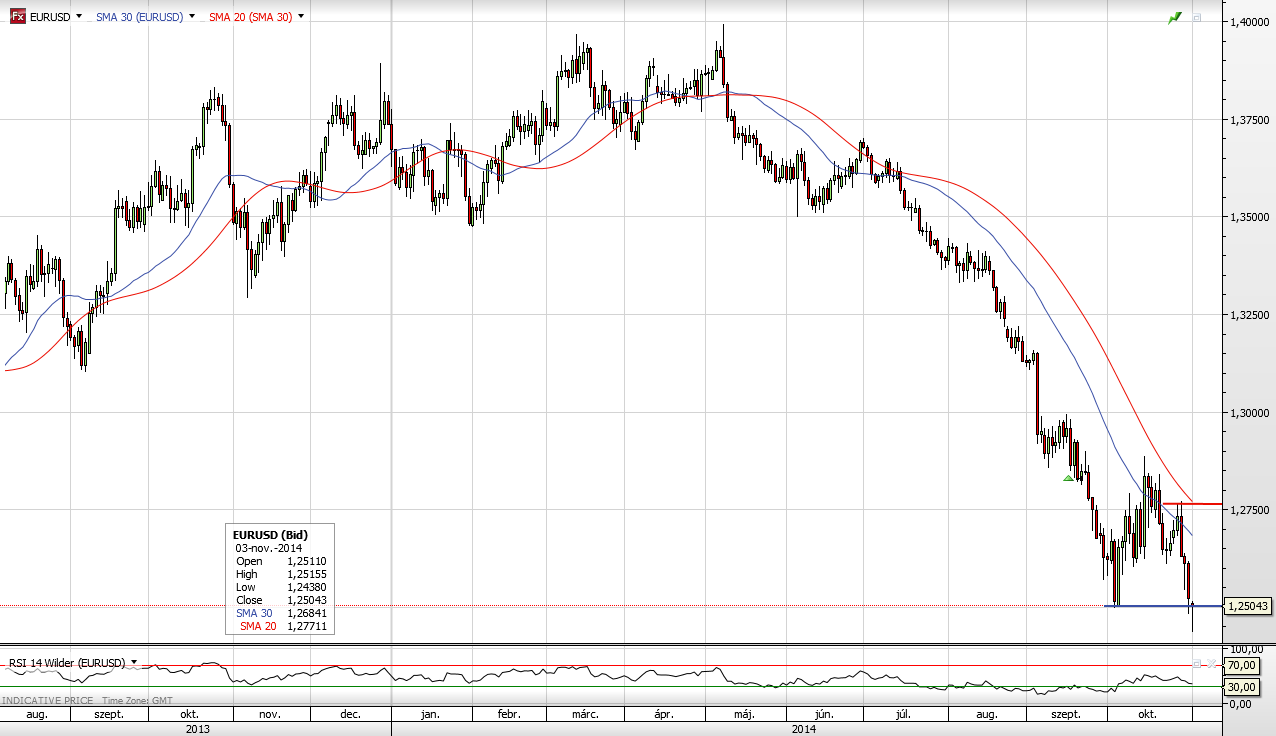
Task: Click the márc. month label on time axis
Action: click(586, 715)
